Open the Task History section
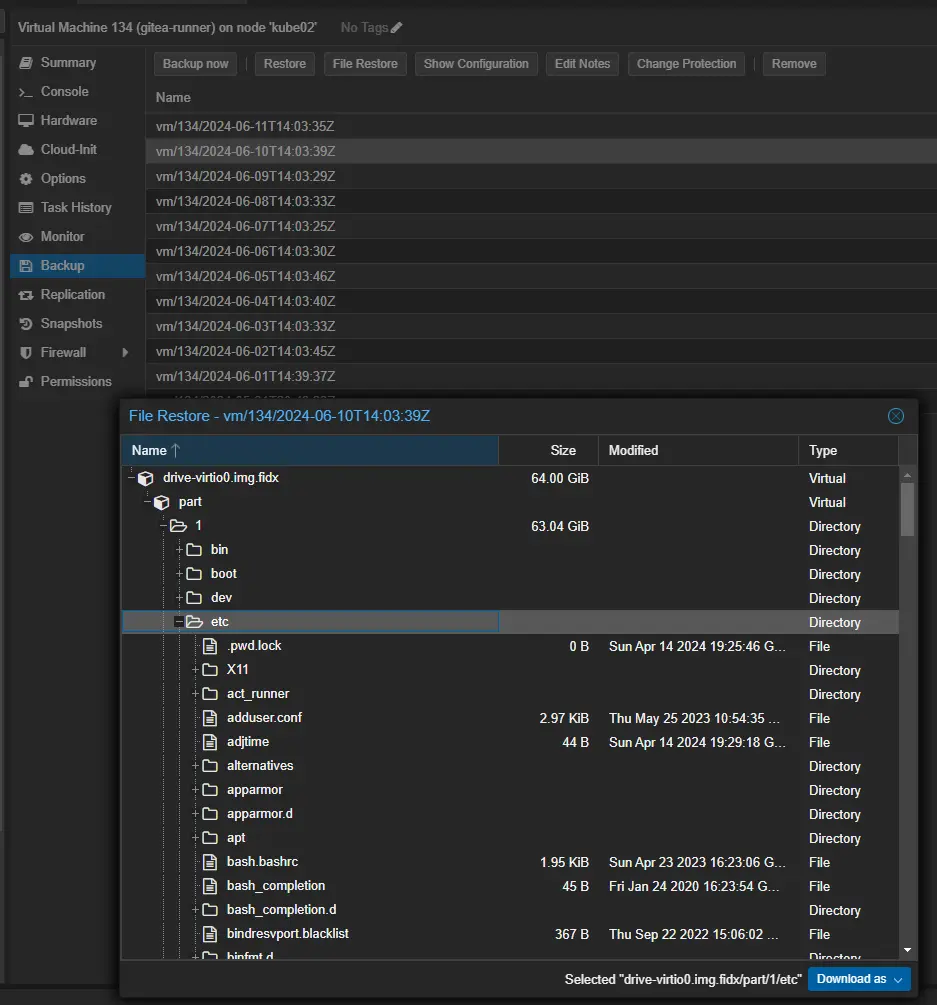 [x=75, y=208]
